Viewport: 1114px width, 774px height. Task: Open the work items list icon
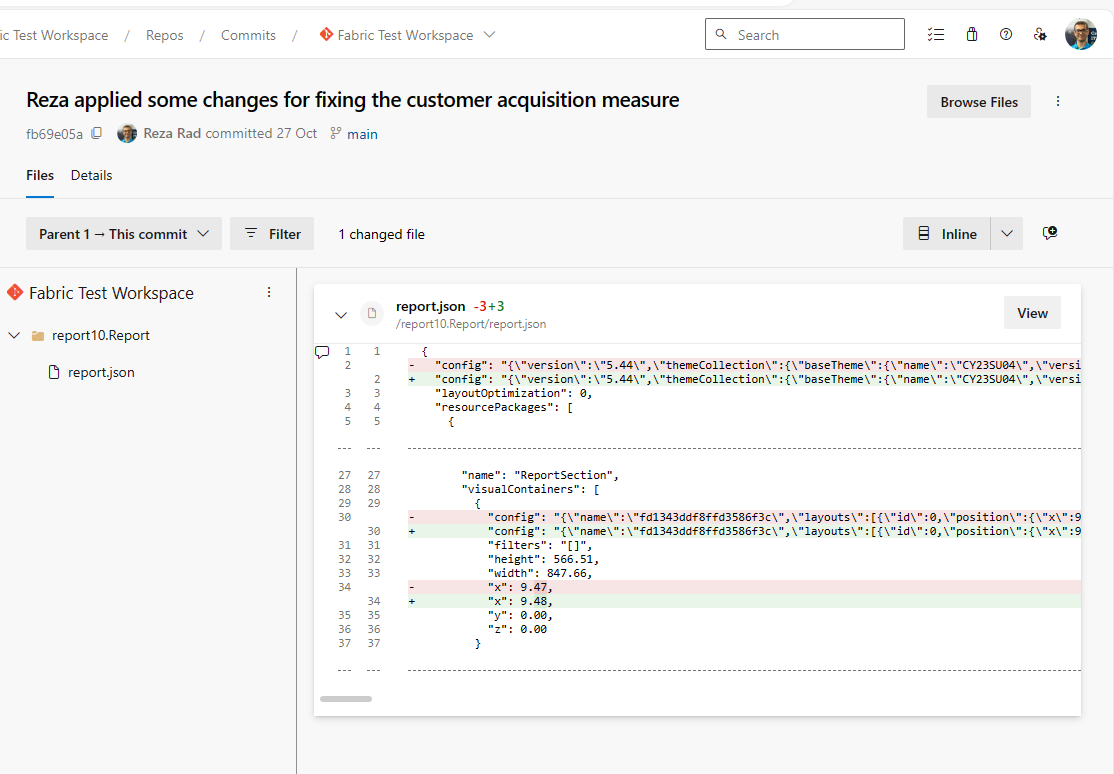936,35
